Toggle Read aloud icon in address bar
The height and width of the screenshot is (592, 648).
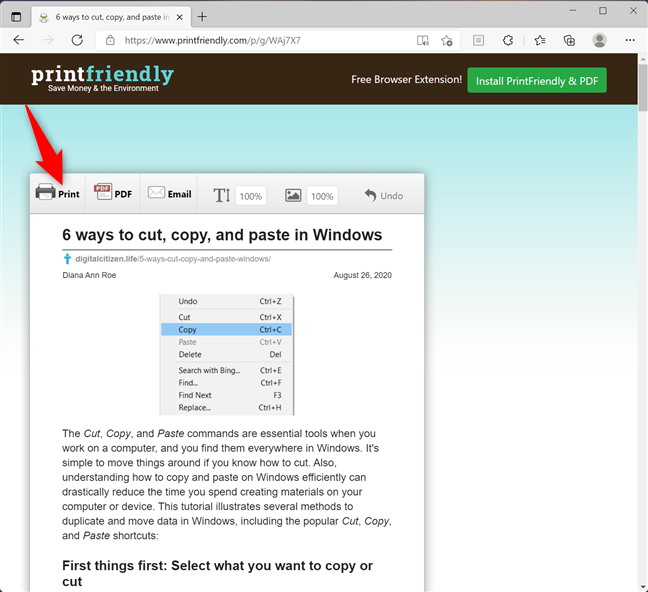point(423,41)
